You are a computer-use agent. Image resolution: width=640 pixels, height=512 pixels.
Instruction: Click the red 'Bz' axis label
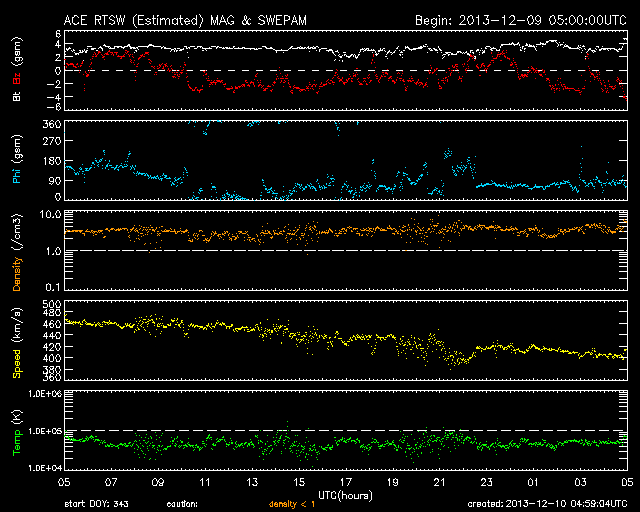click(x=17, y=78)
